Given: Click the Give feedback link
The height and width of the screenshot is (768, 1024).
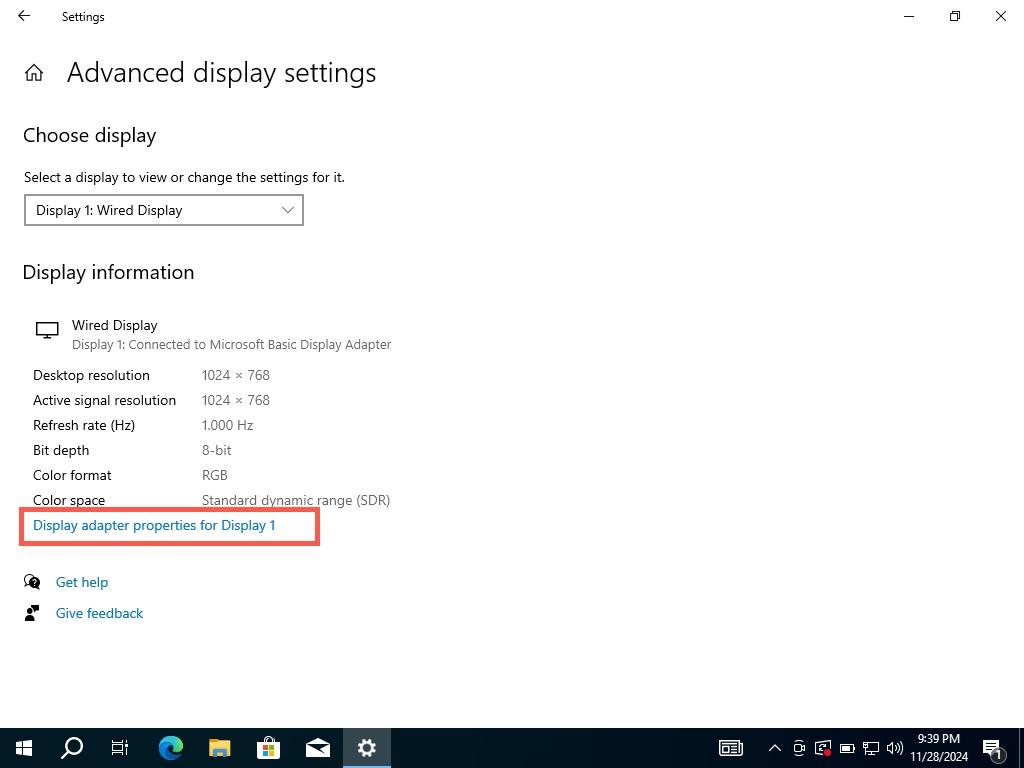Looking at the screenshot, I should pyautogui.click(x=99, y=613).
